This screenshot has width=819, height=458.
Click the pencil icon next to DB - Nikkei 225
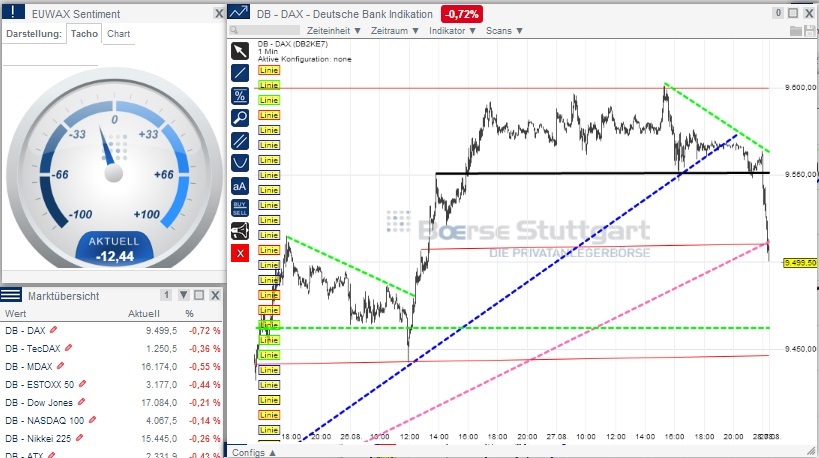coord(79,438)
